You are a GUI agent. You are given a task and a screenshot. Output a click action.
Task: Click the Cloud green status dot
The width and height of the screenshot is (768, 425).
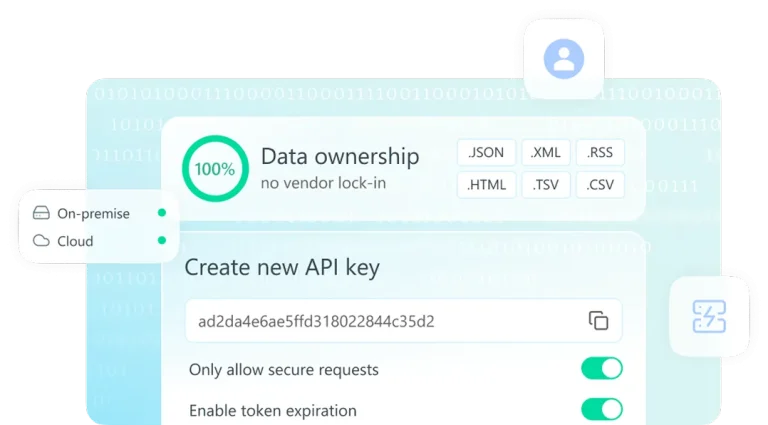(162, 240)
